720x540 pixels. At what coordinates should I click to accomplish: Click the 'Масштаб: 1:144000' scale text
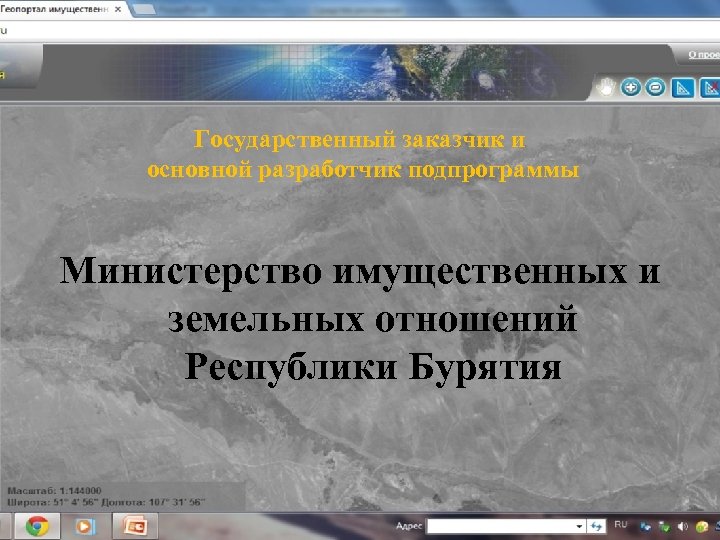(x=54, y=490)
